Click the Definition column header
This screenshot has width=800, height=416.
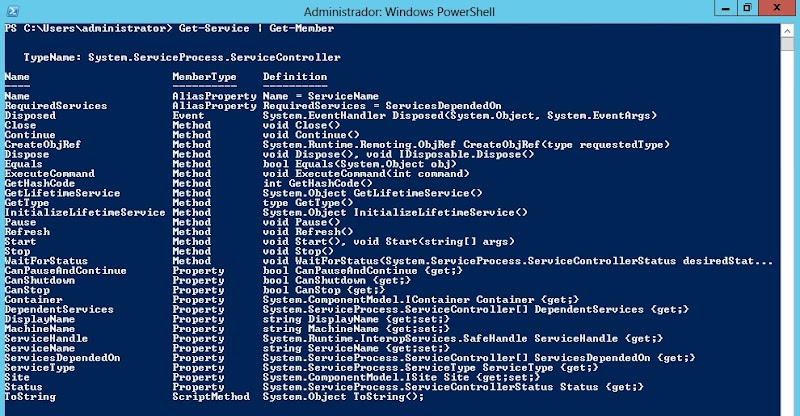[x=295, y=77]
